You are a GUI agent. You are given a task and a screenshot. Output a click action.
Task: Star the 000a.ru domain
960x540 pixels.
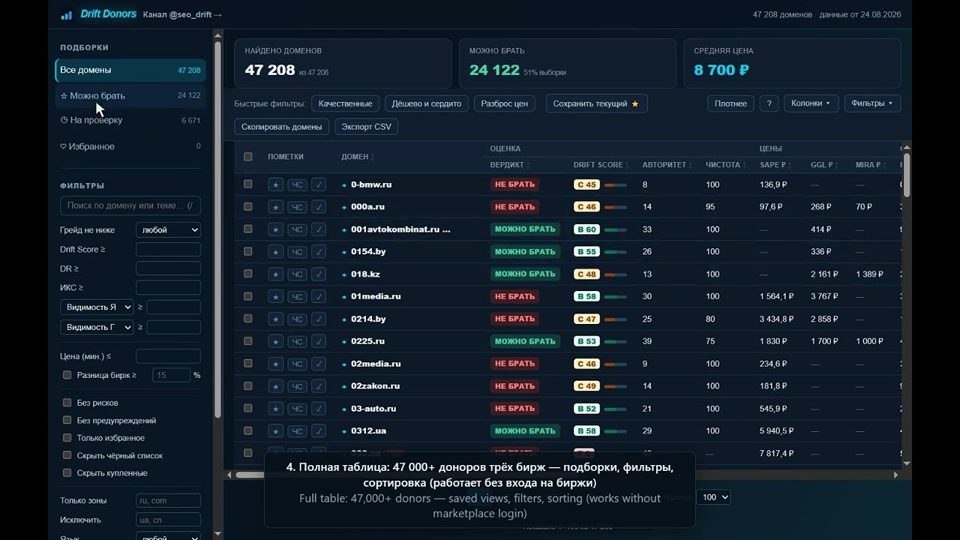tap(276, 207)
